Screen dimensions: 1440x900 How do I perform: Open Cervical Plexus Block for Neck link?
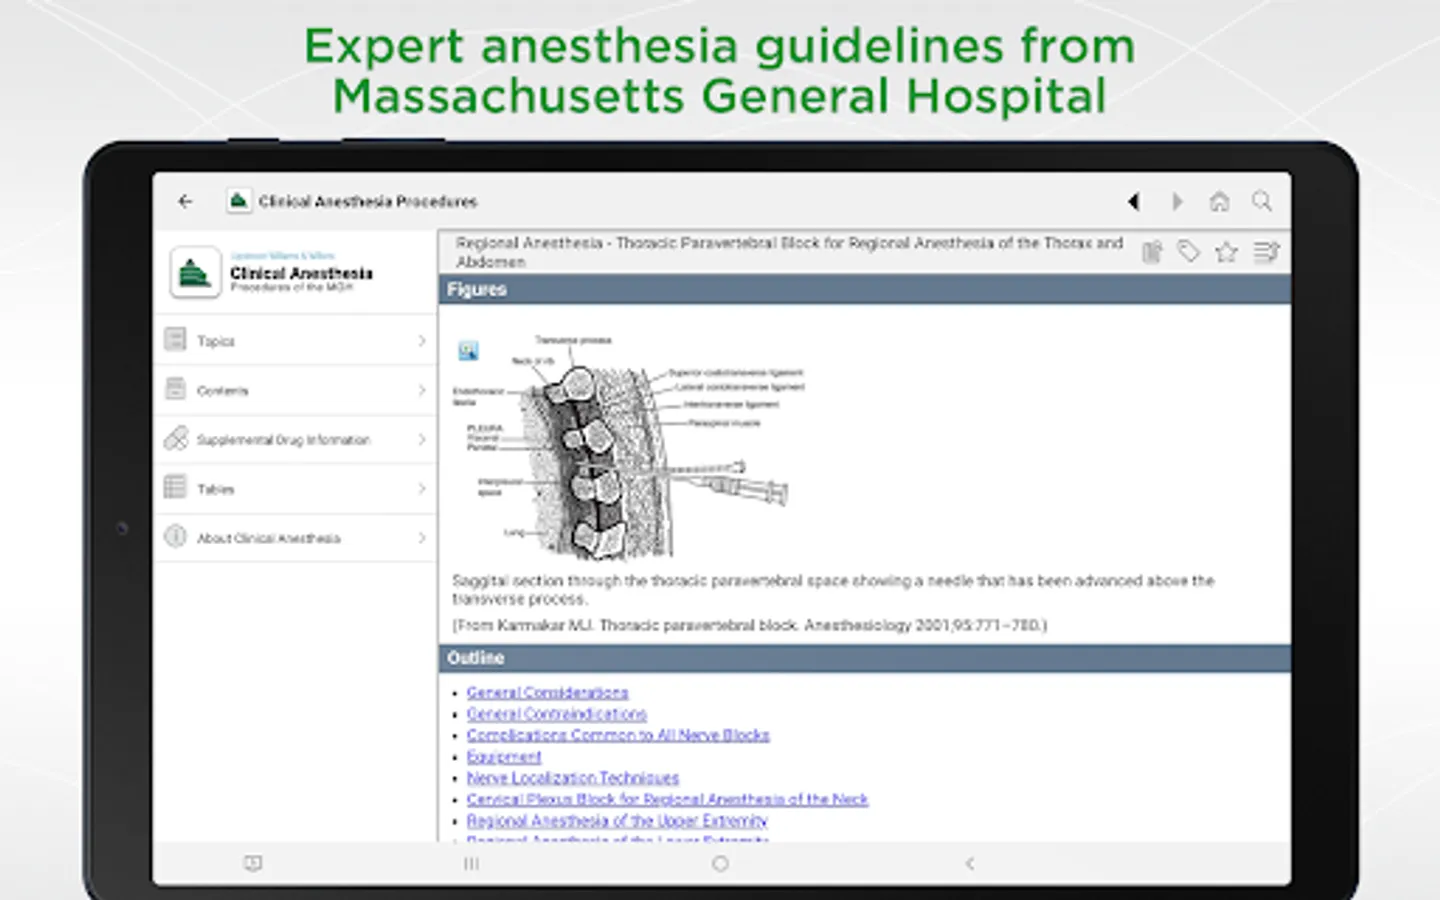click(x=667, y=799)
